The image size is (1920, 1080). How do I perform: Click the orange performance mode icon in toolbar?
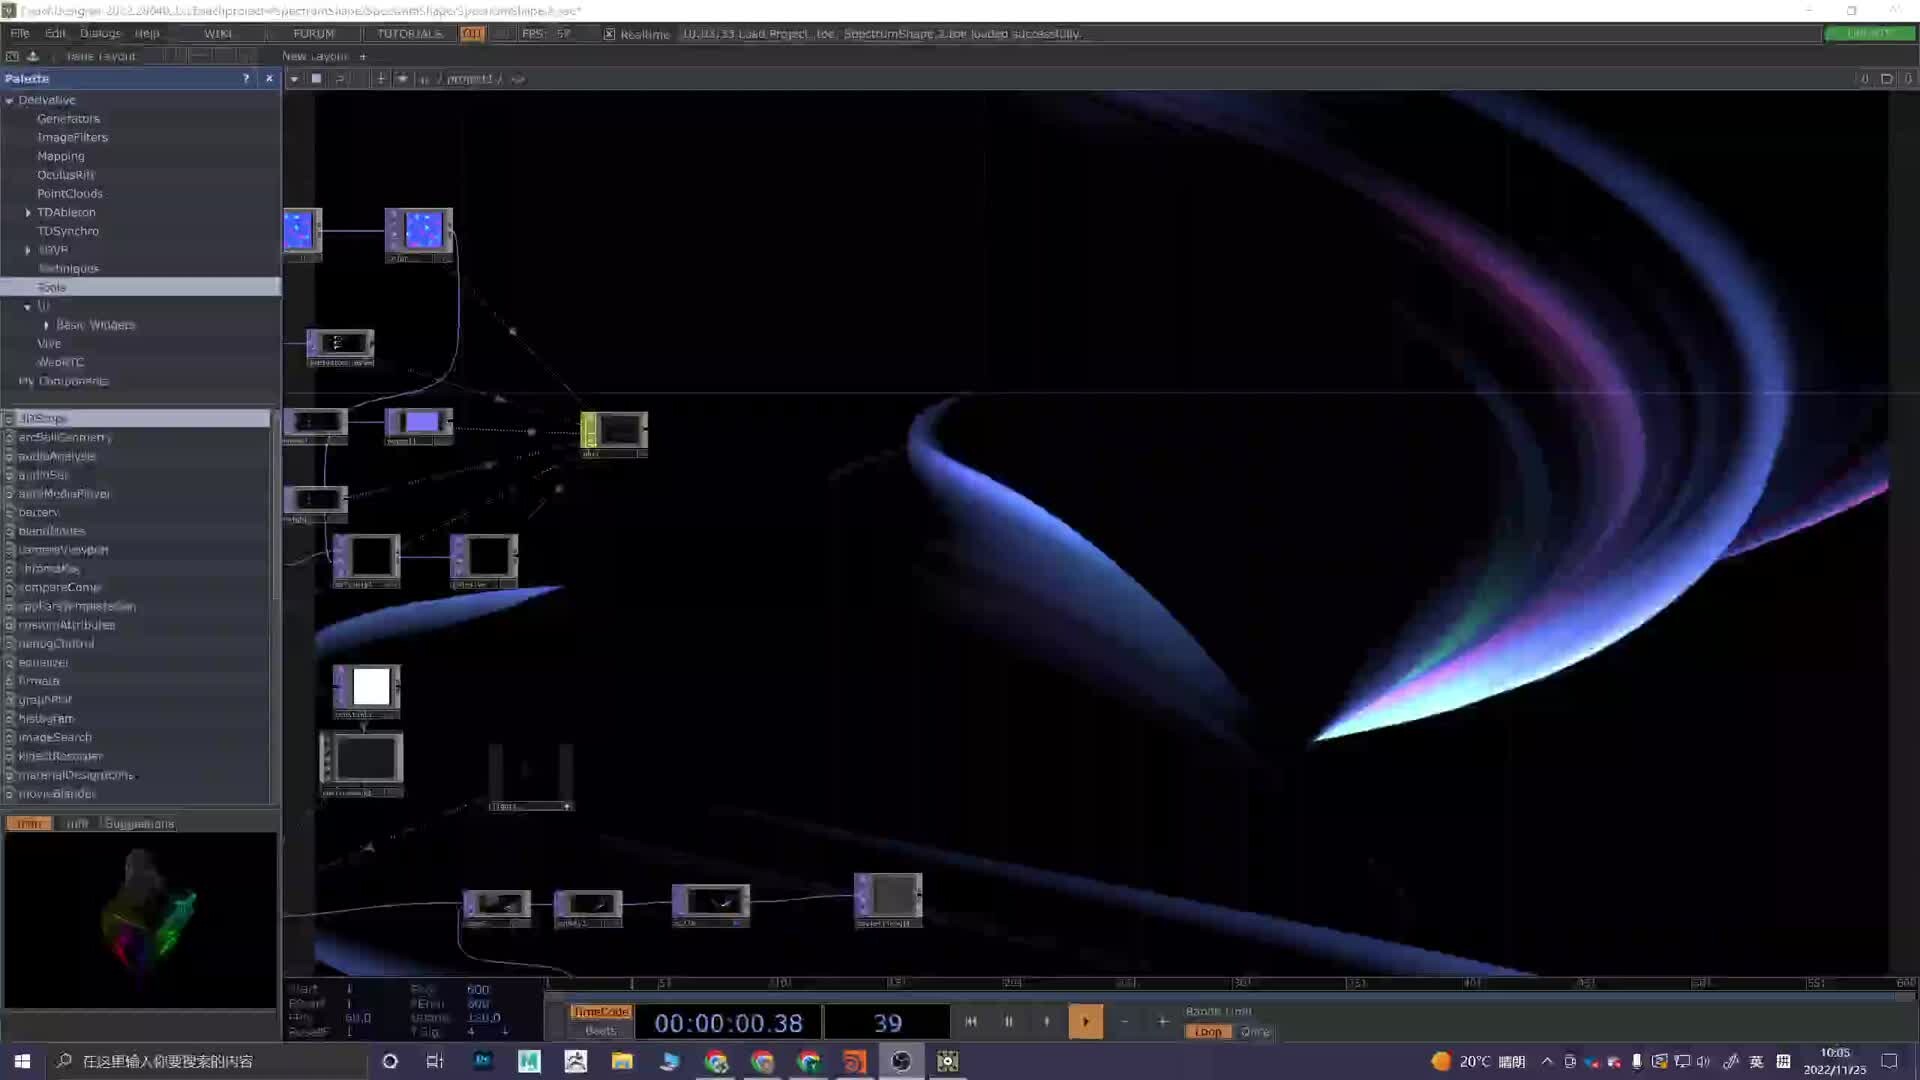(471, 33)
